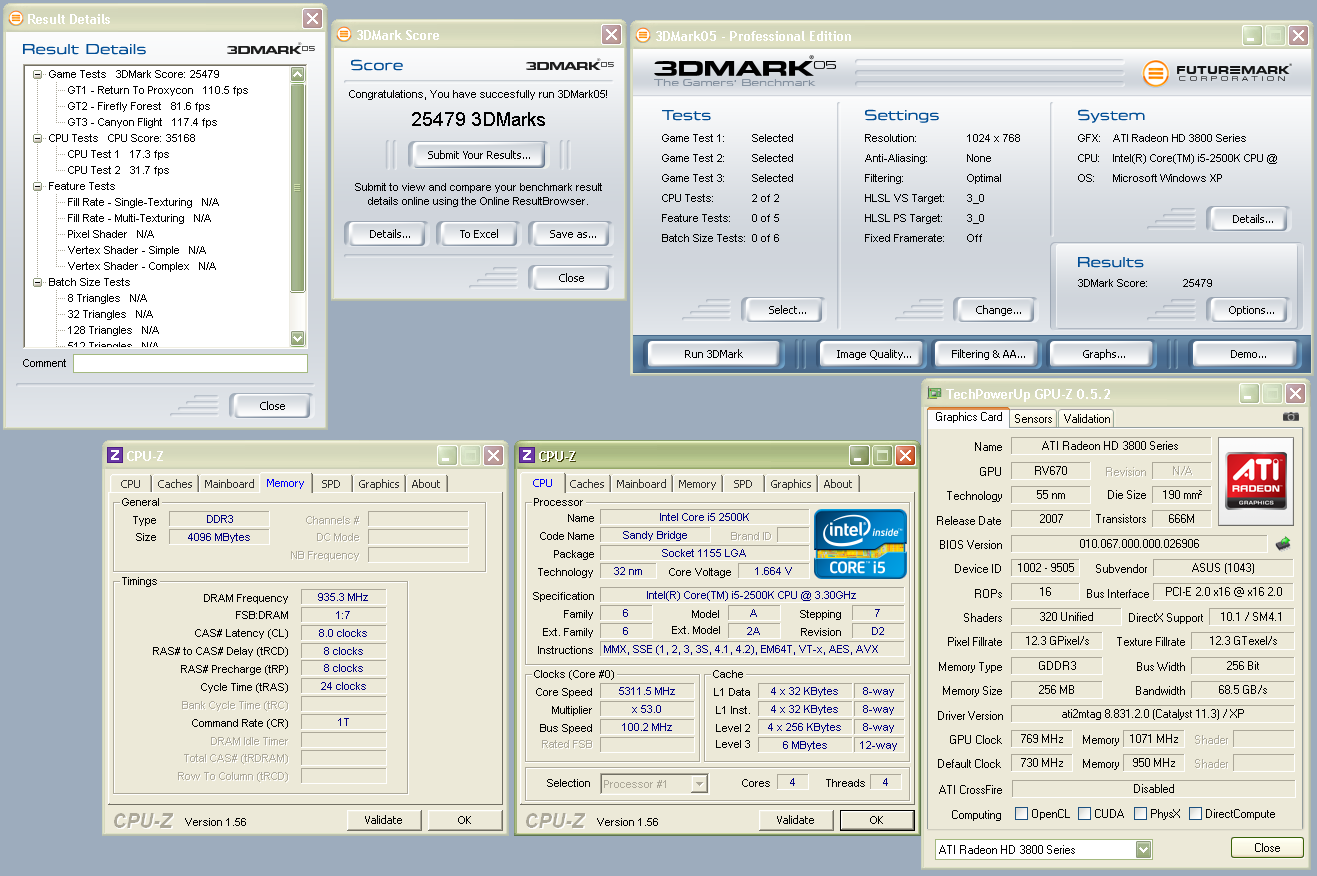Click Options button under Results
Viewport: 1317px width, 876px height.
[x=1251, y=310]
